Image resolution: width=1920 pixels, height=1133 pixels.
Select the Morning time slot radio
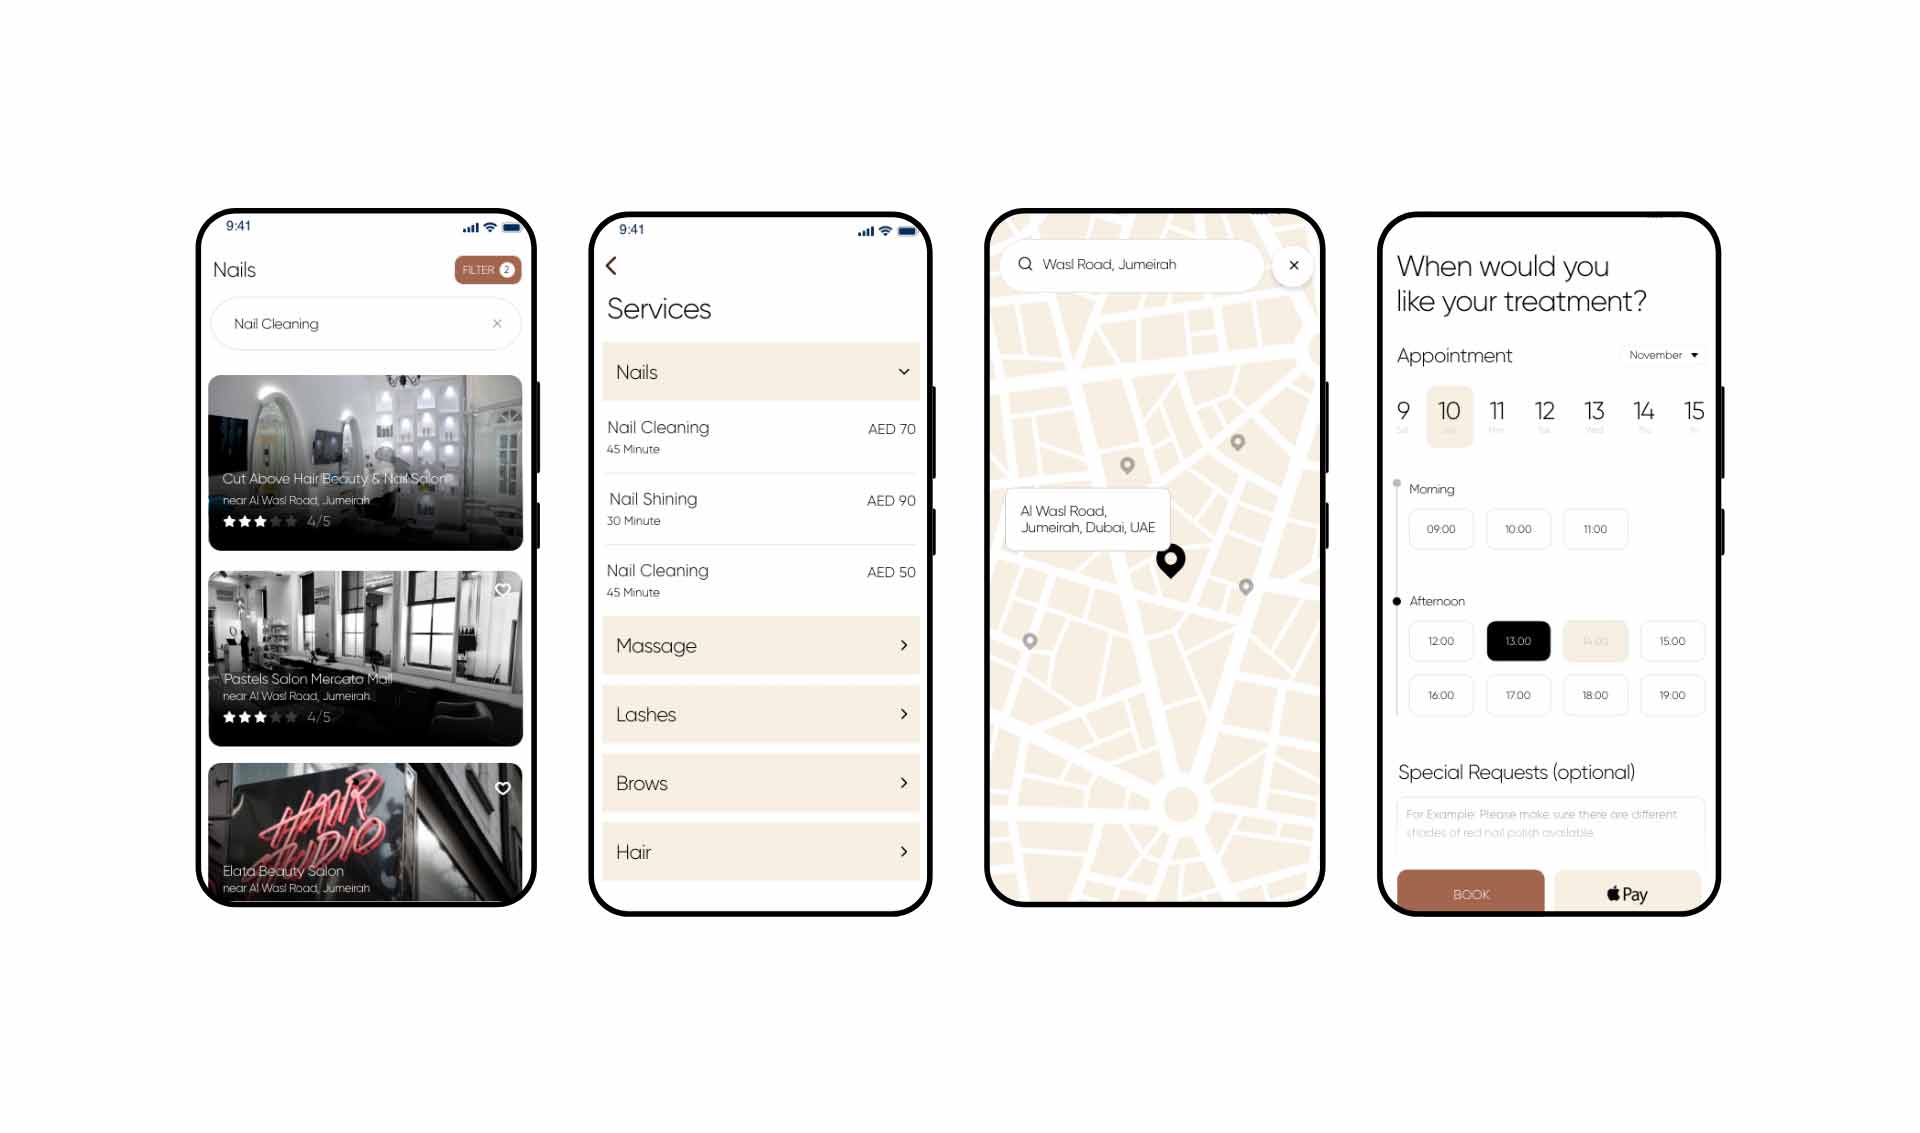pos(1397,487)
